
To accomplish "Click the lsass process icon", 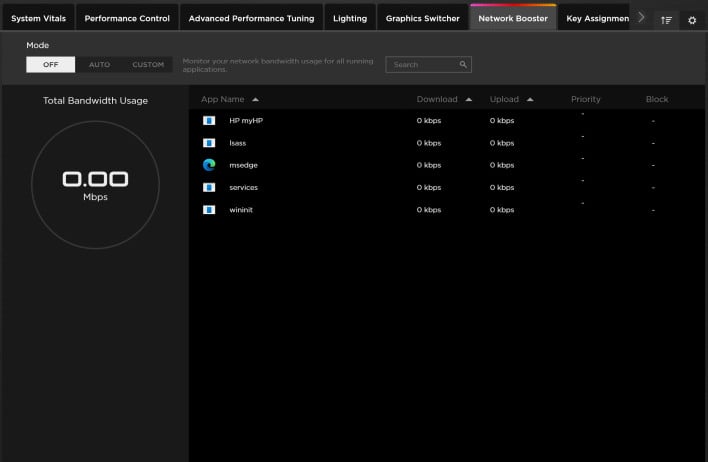I will tap(209, 143).
